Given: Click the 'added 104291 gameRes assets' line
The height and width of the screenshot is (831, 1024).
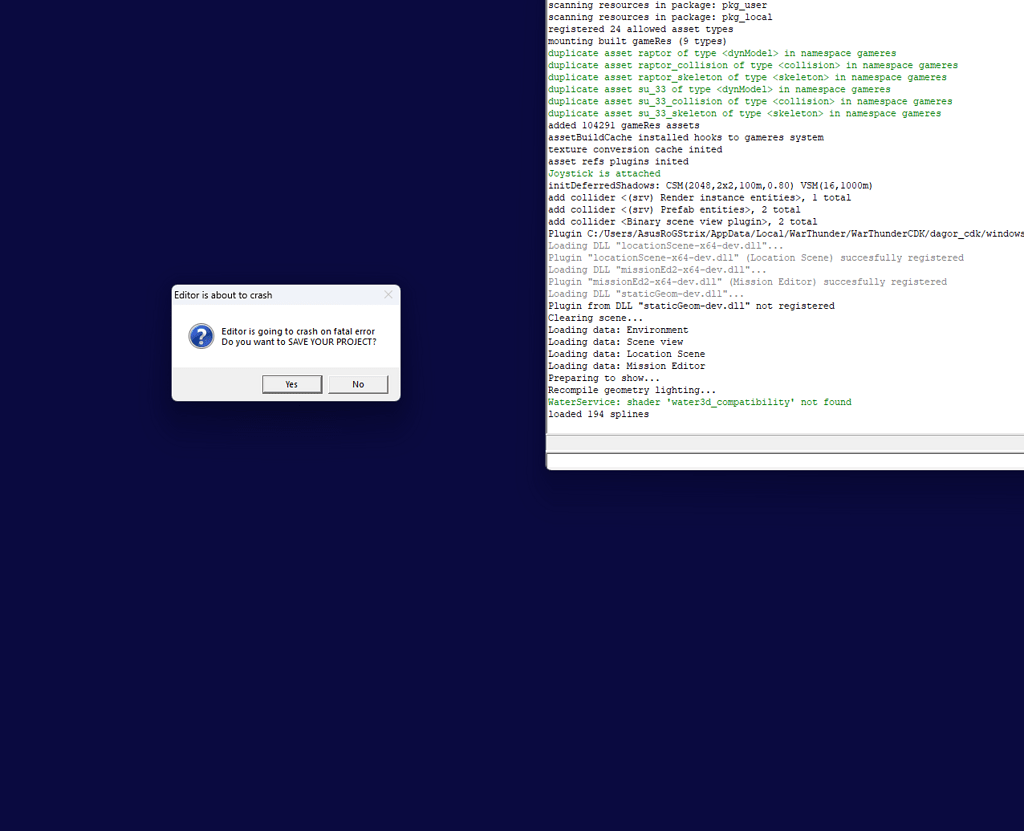Looking at the screenshot, I should 623,125.
